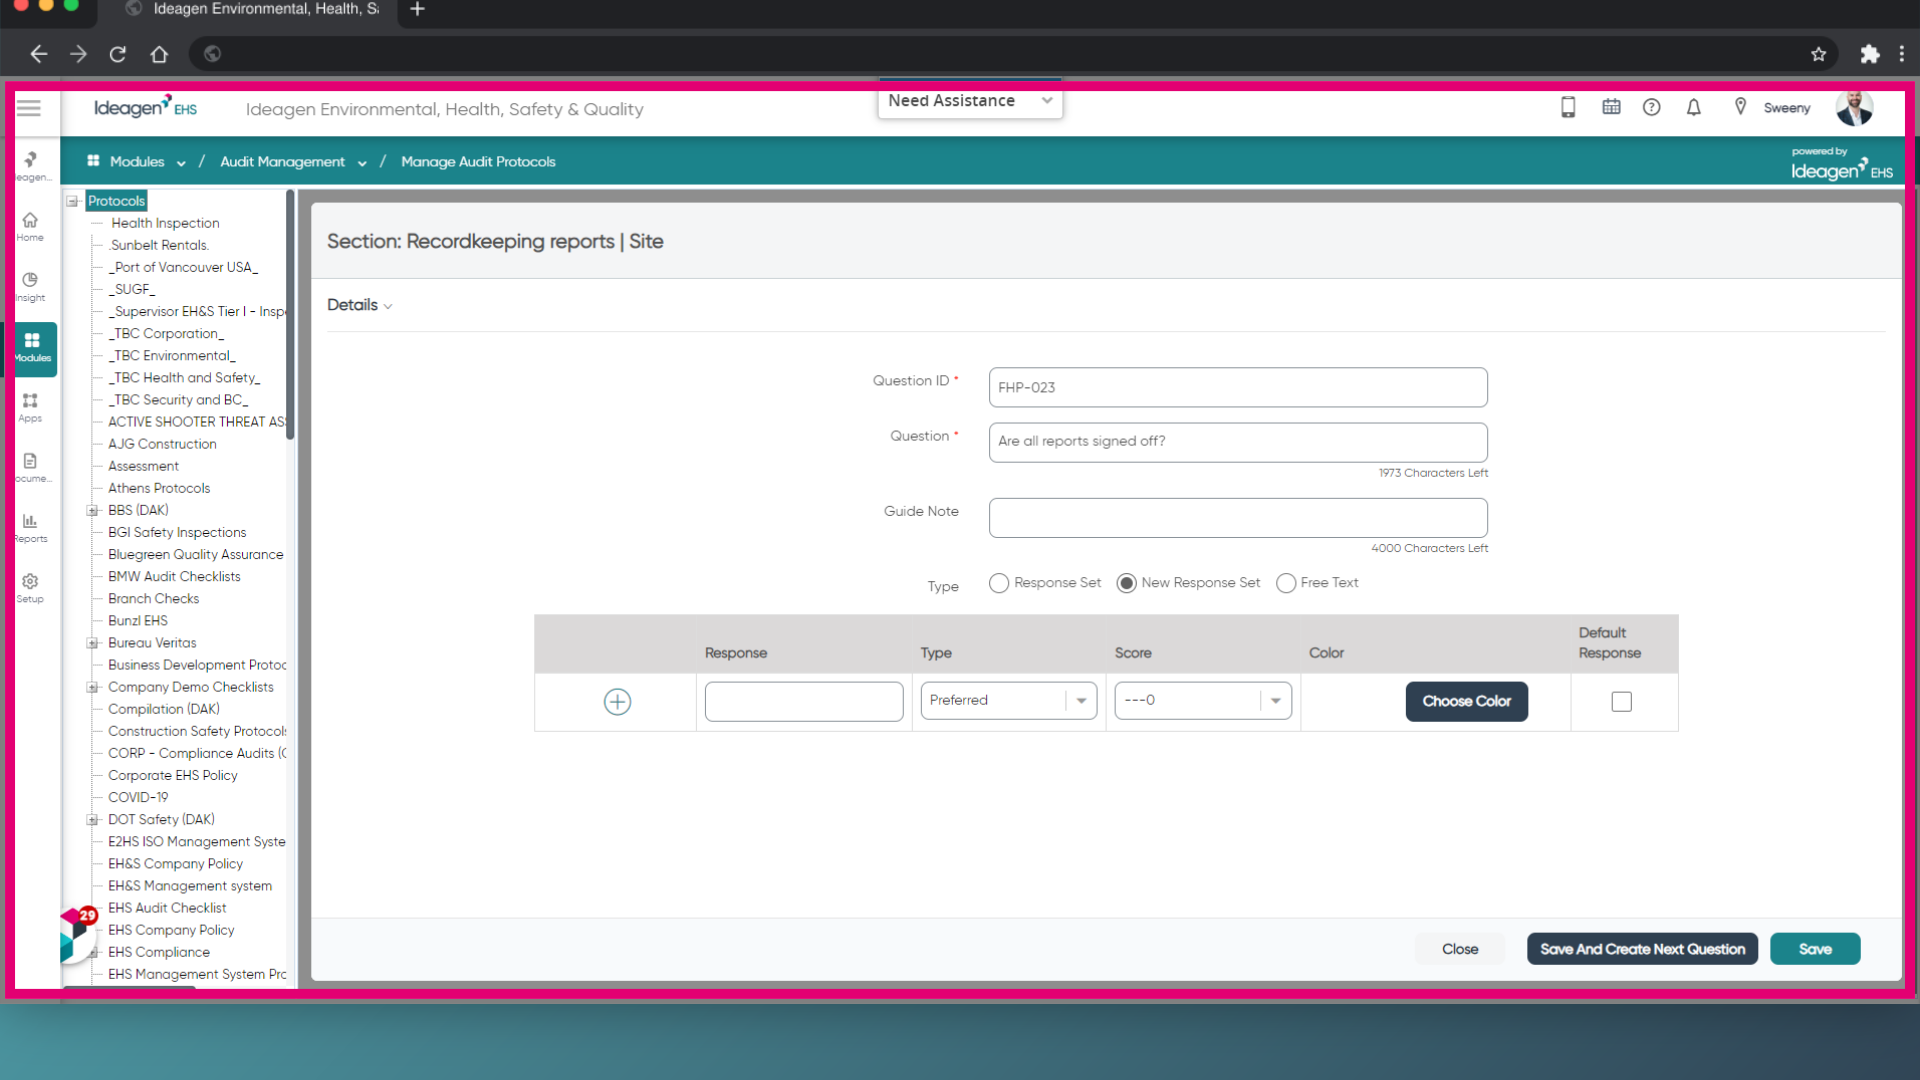Click Manage Audit Protocols breadcrumb
This screenshot has height=1080, width=1920.
pos(478,161)
